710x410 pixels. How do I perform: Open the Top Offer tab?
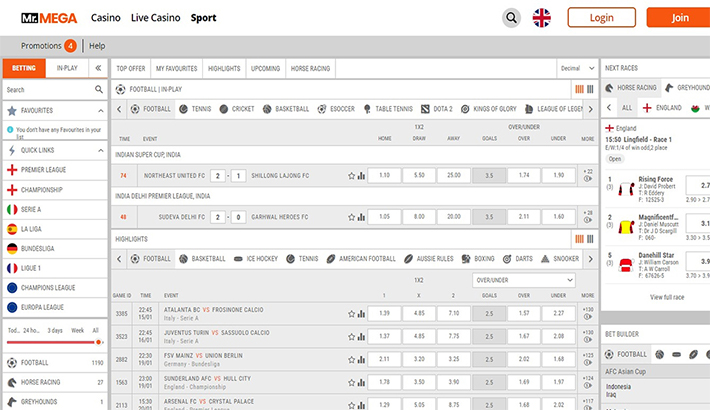(x=131, y=68)
